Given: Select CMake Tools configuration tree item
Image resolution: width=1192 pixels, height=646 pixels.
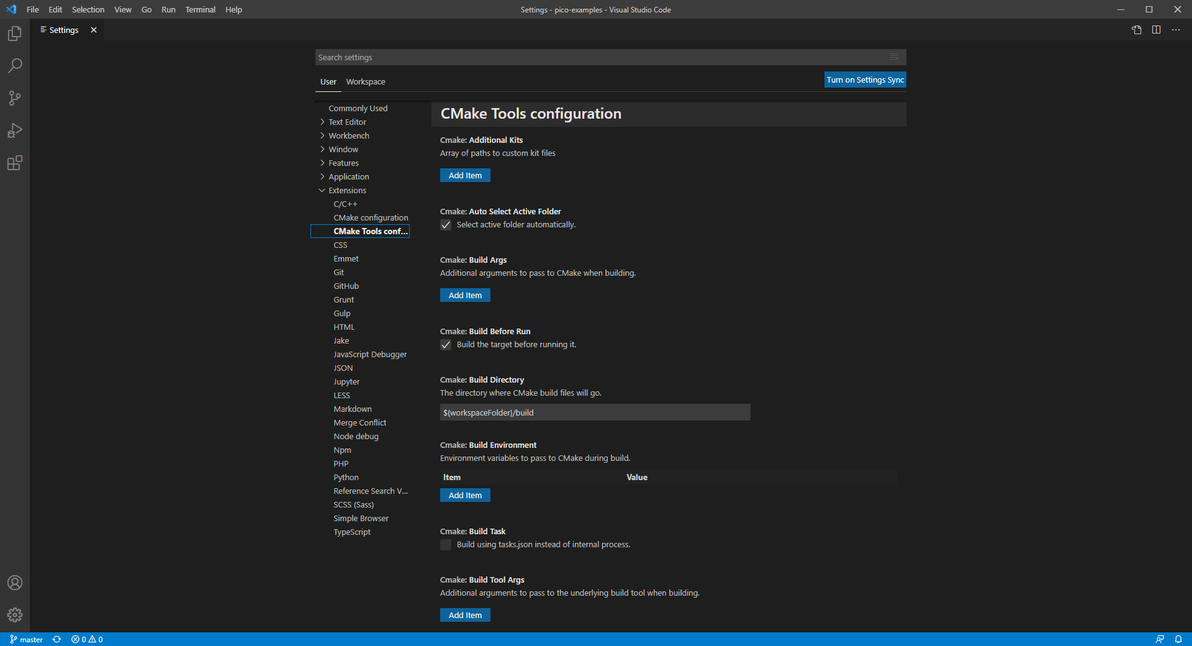Looking at the screenshot, I should tap(360, 231).
